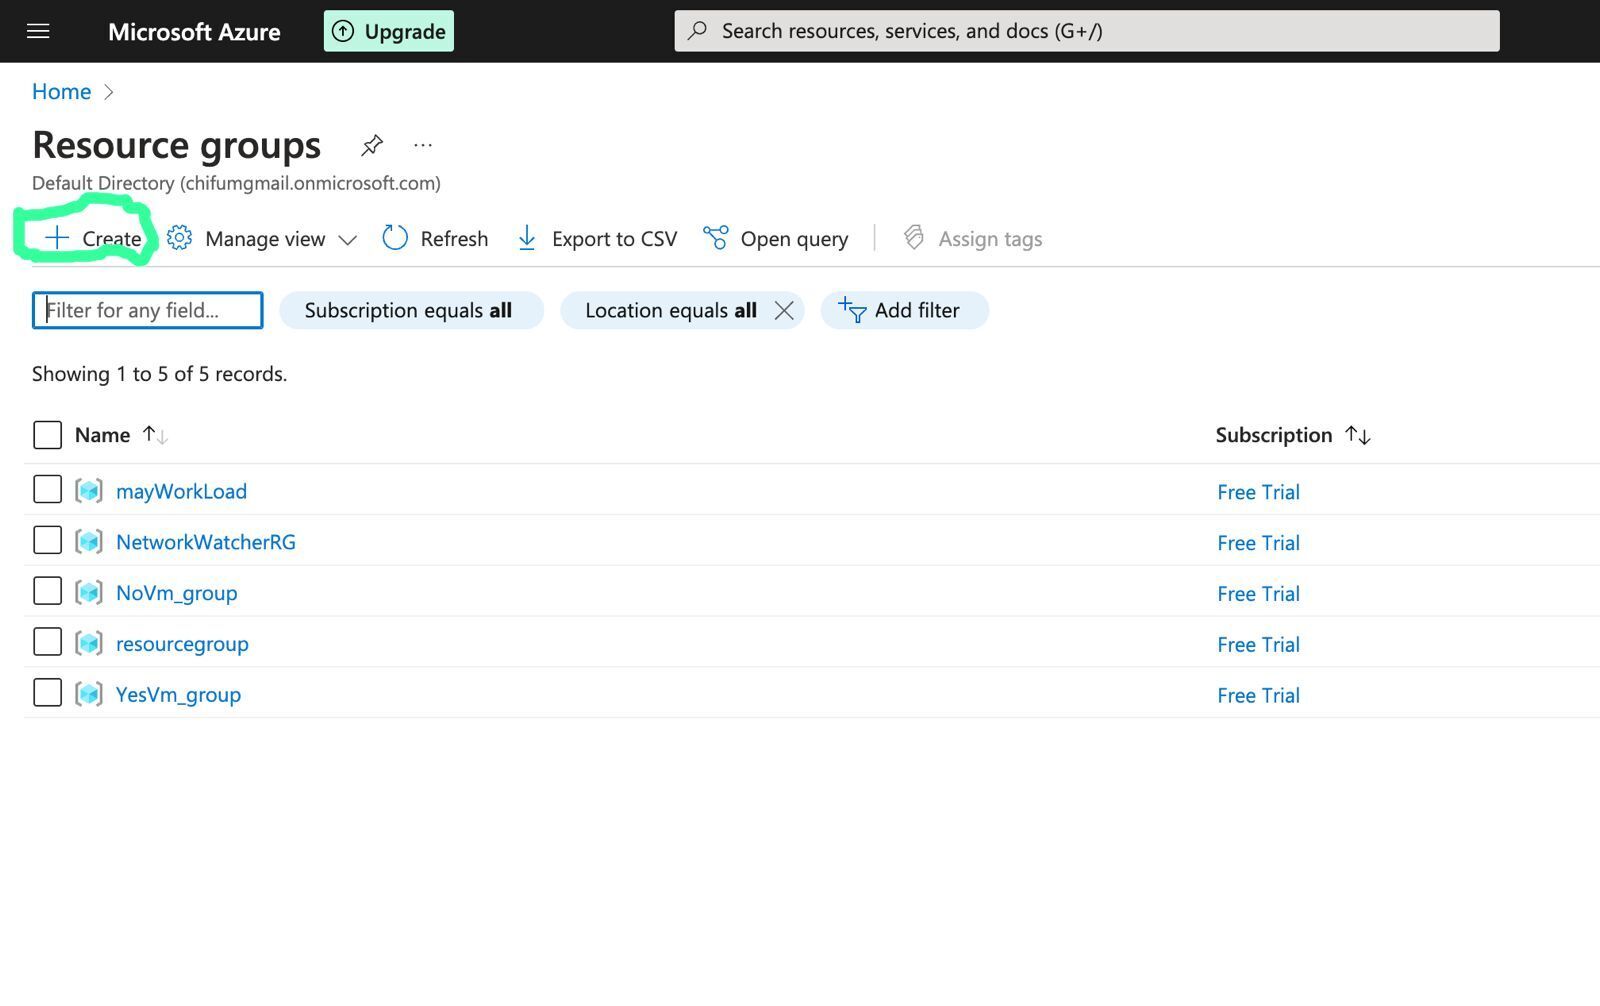Click the Name column header

click(x=102, y=435)
